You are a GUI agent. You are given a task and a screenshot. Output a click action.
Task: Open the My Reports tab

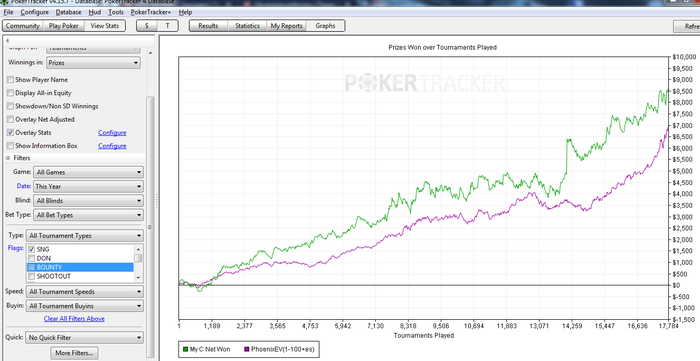(287, 26)
